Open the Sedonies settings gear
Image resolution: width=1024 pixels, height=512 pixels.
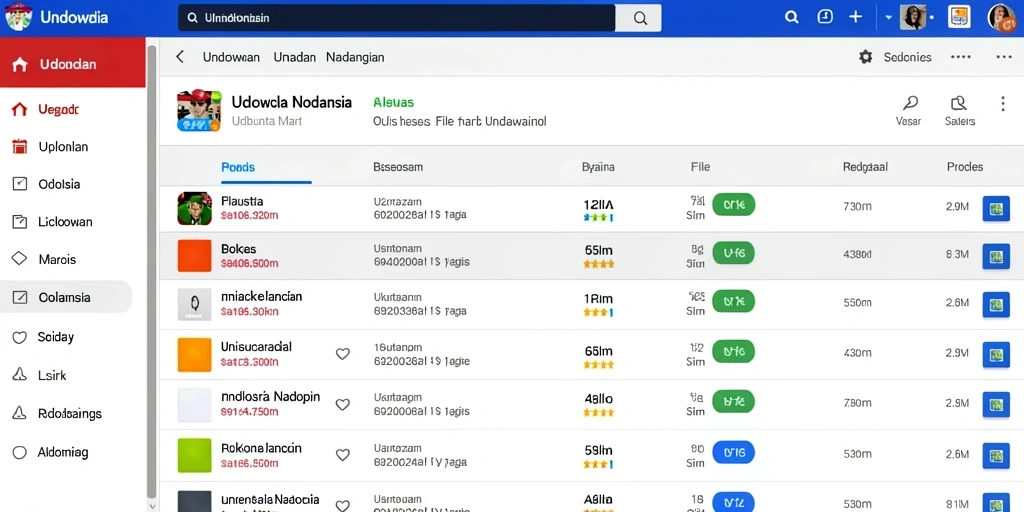pyautogui.click(x=865, y=57)
